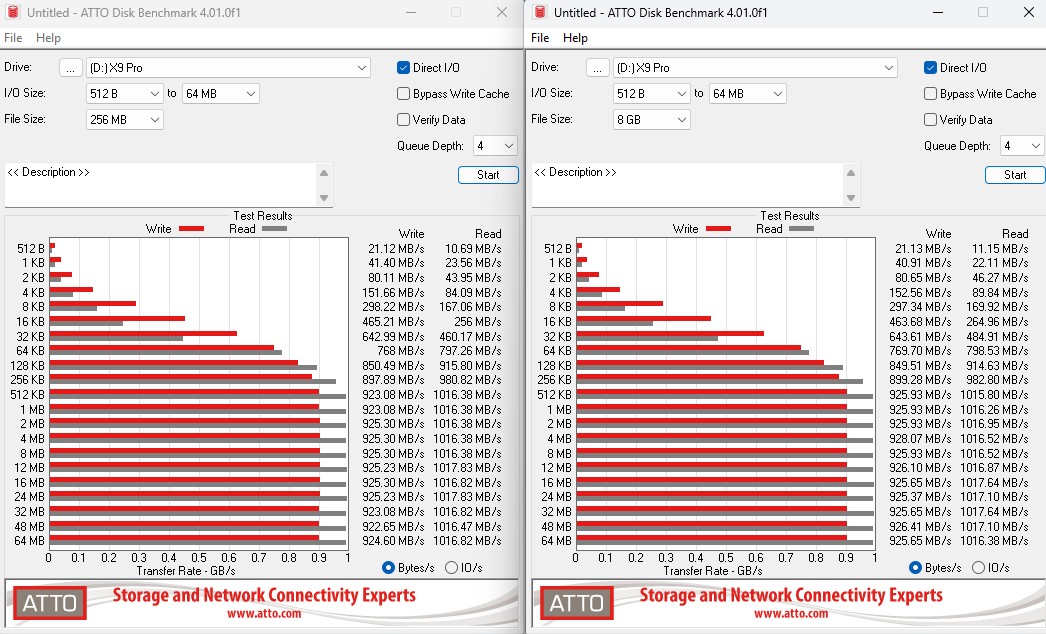Image resolution: width=1046 pixels, height=634 pixels.
Task: Select IO/s radio in right window
Action: tap(979, 567)
